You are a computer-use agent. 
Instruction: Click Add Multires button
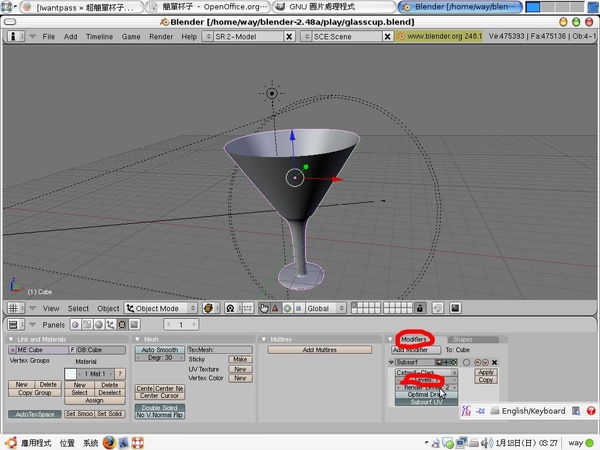point(320,350)
